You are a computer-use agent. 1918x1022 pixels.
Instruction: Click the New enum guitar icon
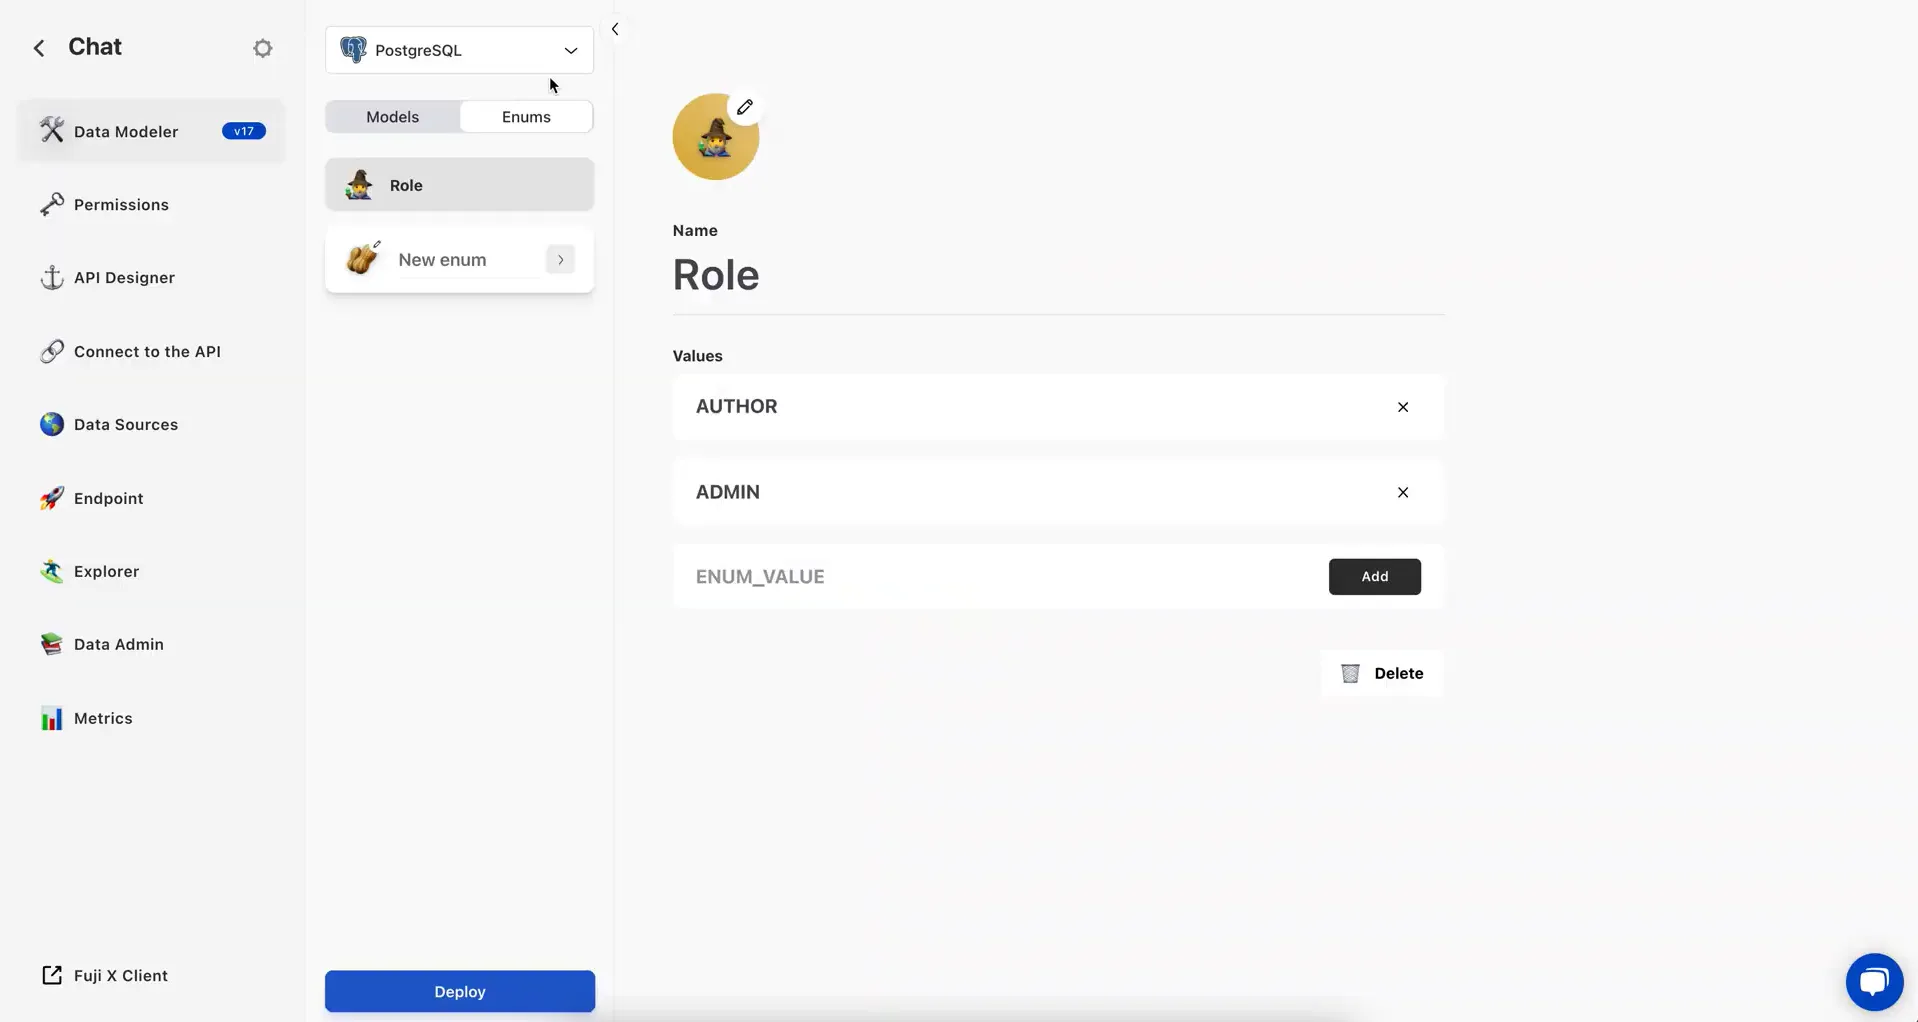363,258
